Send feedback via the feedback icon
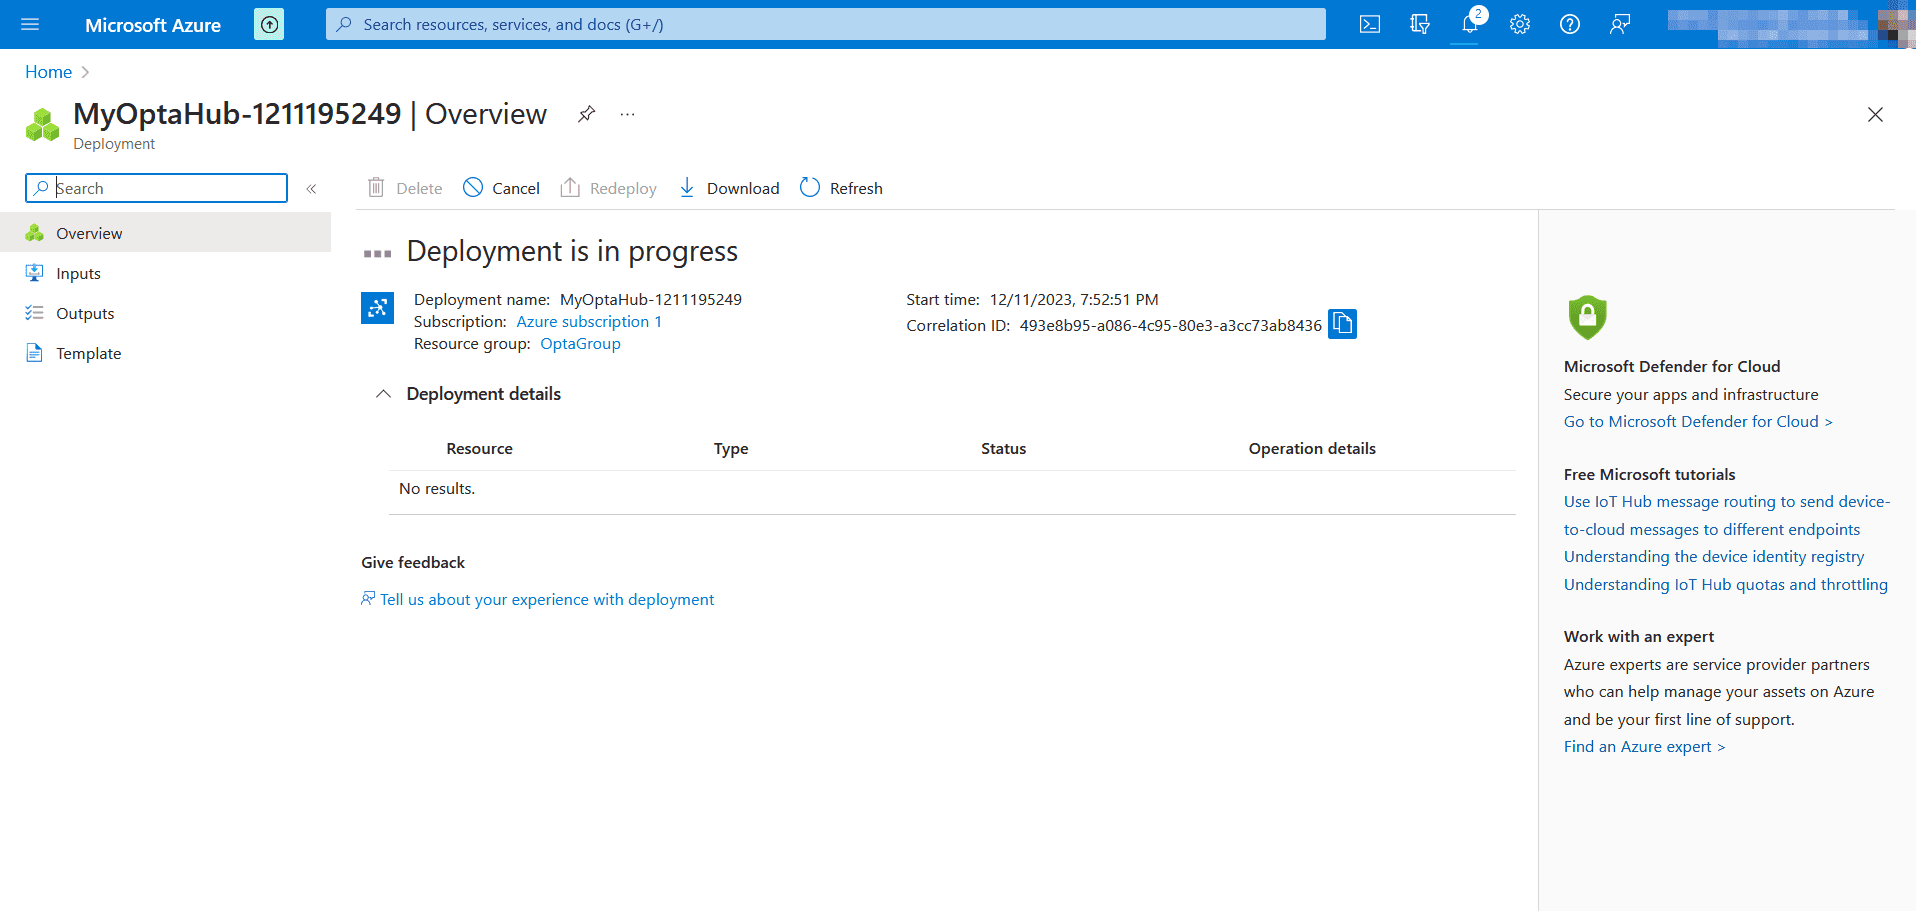This screenshot has height=911, width=1916. click(1620, 24)
